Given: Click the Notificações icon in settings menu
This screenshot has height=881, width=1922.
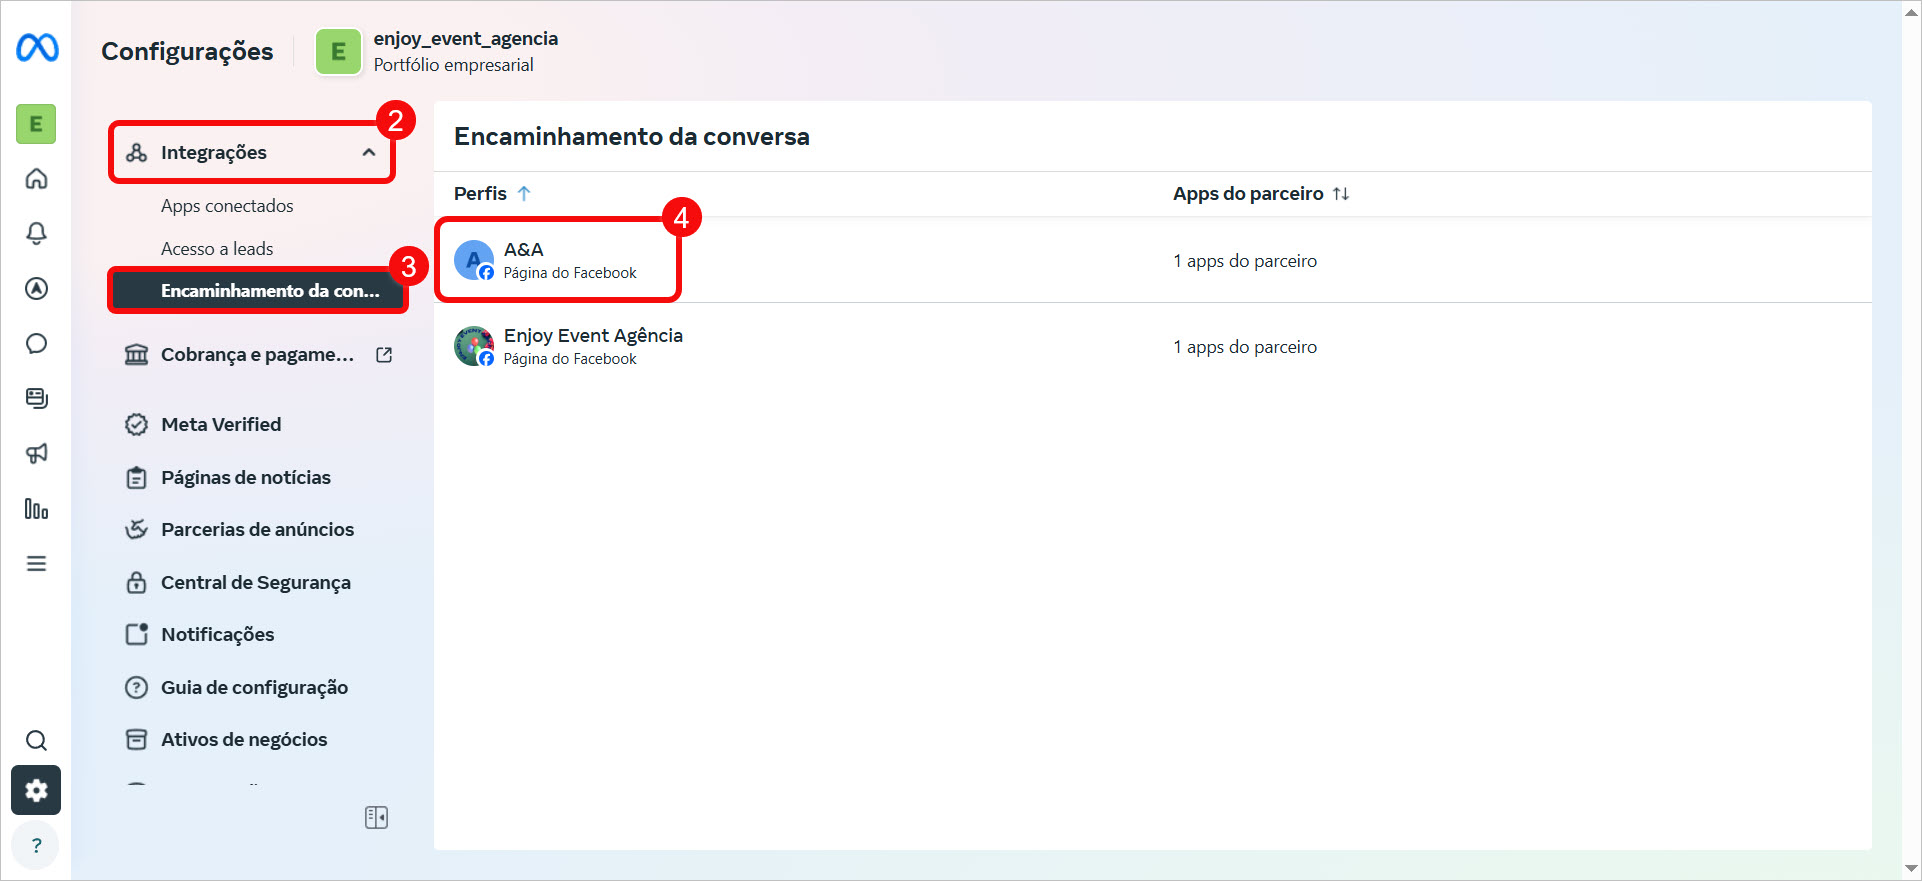Looking at the screenshot, I should [x=137, y=635].
